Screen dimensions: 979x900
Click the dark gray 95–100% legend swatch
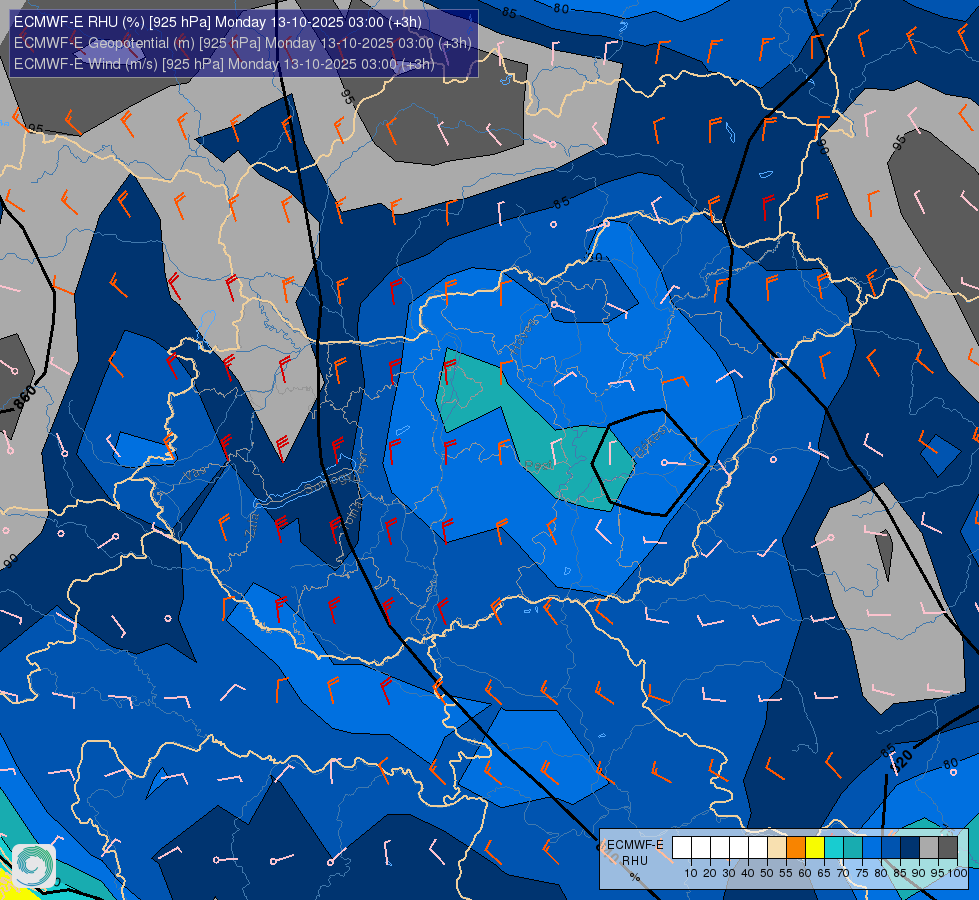pos(948,848)
